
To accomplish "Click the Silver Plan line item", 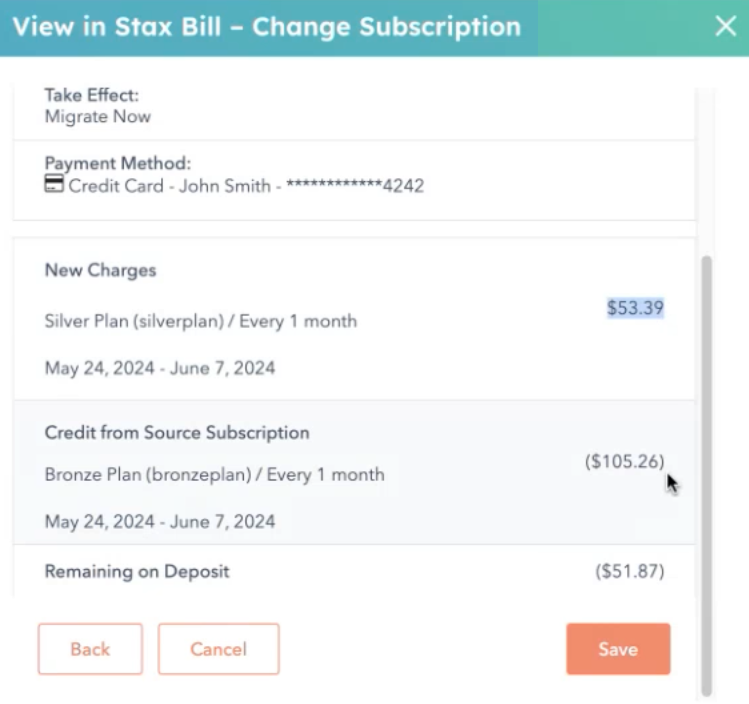I will pyautogui.click(x=201, y=321).
